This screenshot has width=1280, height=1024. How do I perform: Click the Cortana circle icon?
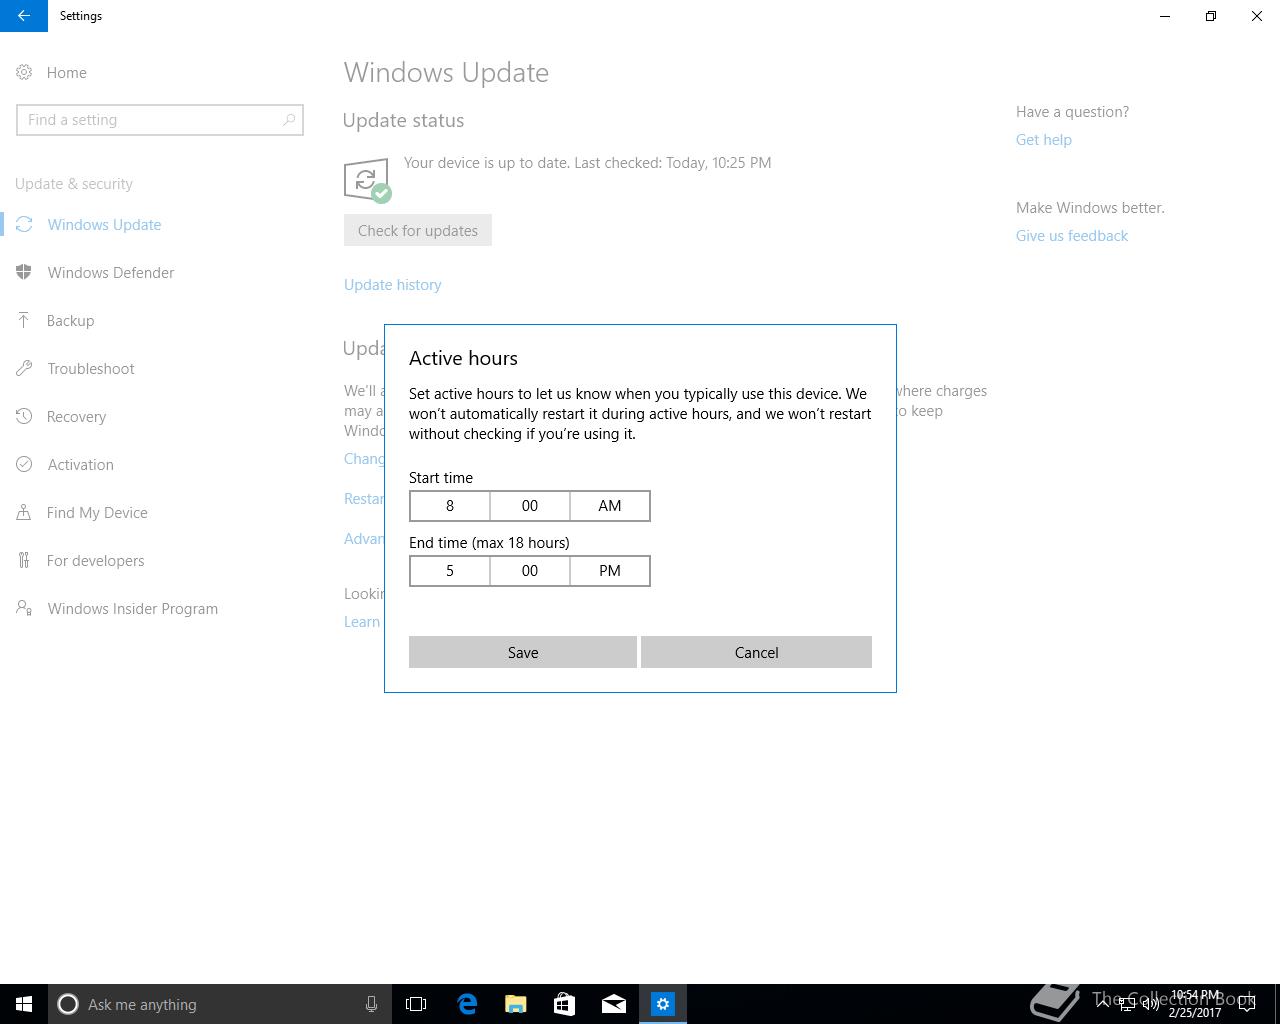click(x=68, y=1004)
